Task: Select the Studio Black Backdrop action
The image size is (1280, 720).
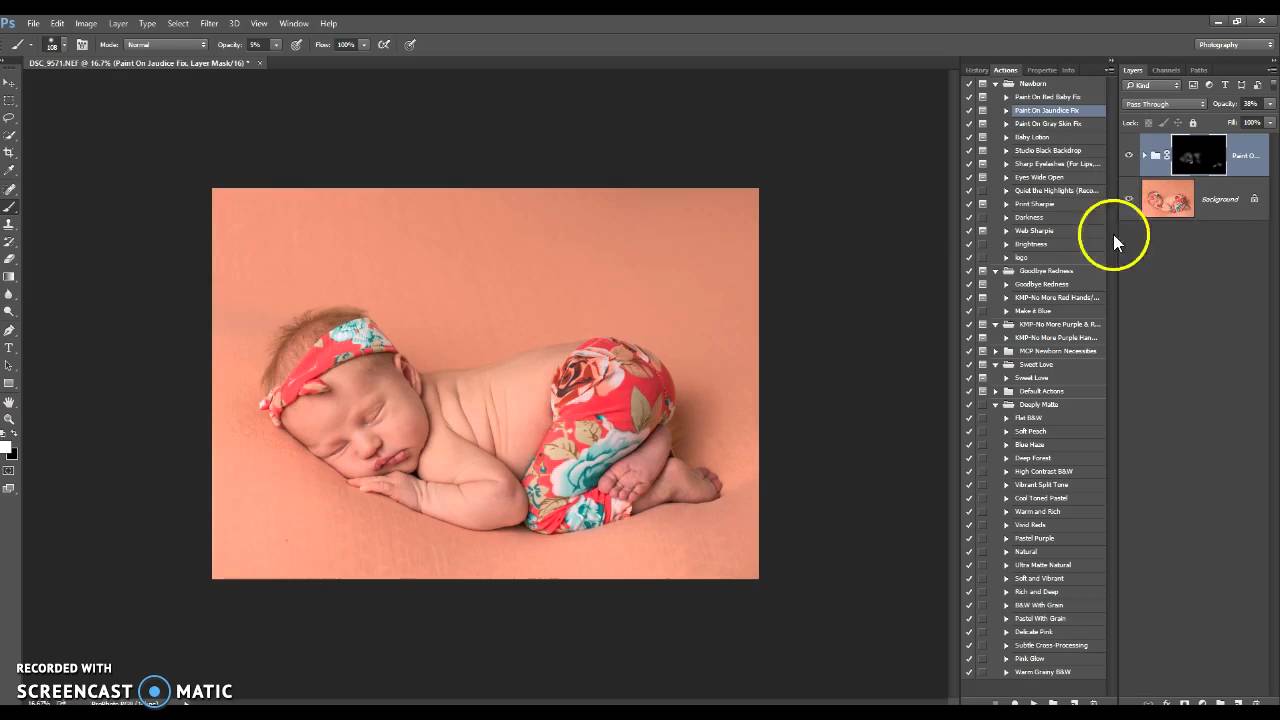Action: click(1048, 151)
